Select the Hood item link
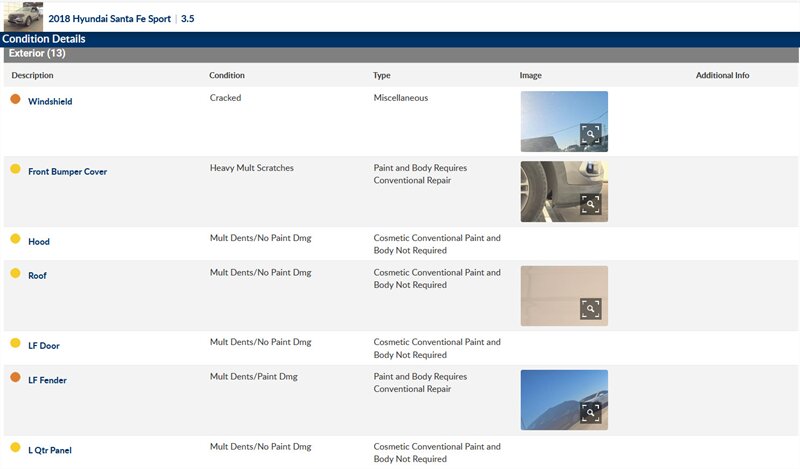The width and height of the screenshot is (800, 469). point(38,242)
